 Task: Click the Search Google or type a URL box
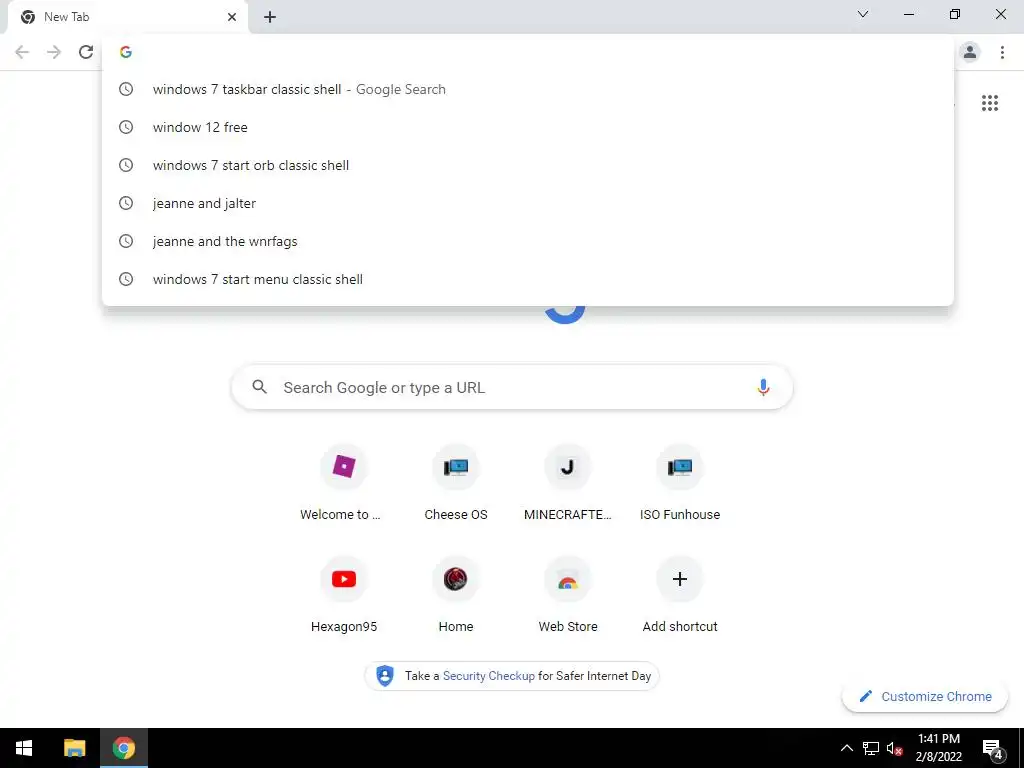coord(512,387)
